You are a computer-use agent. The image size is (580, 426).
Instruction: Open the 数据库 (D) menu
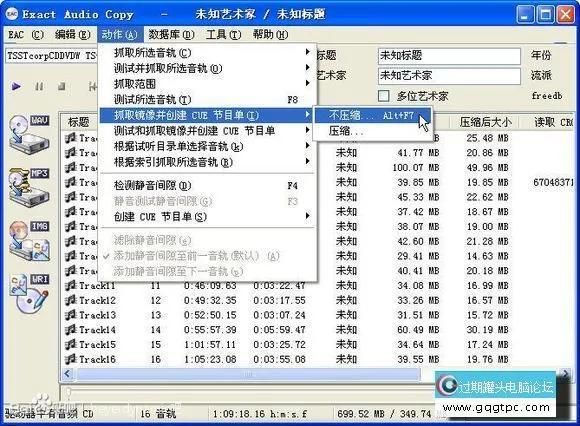(171, 35)
